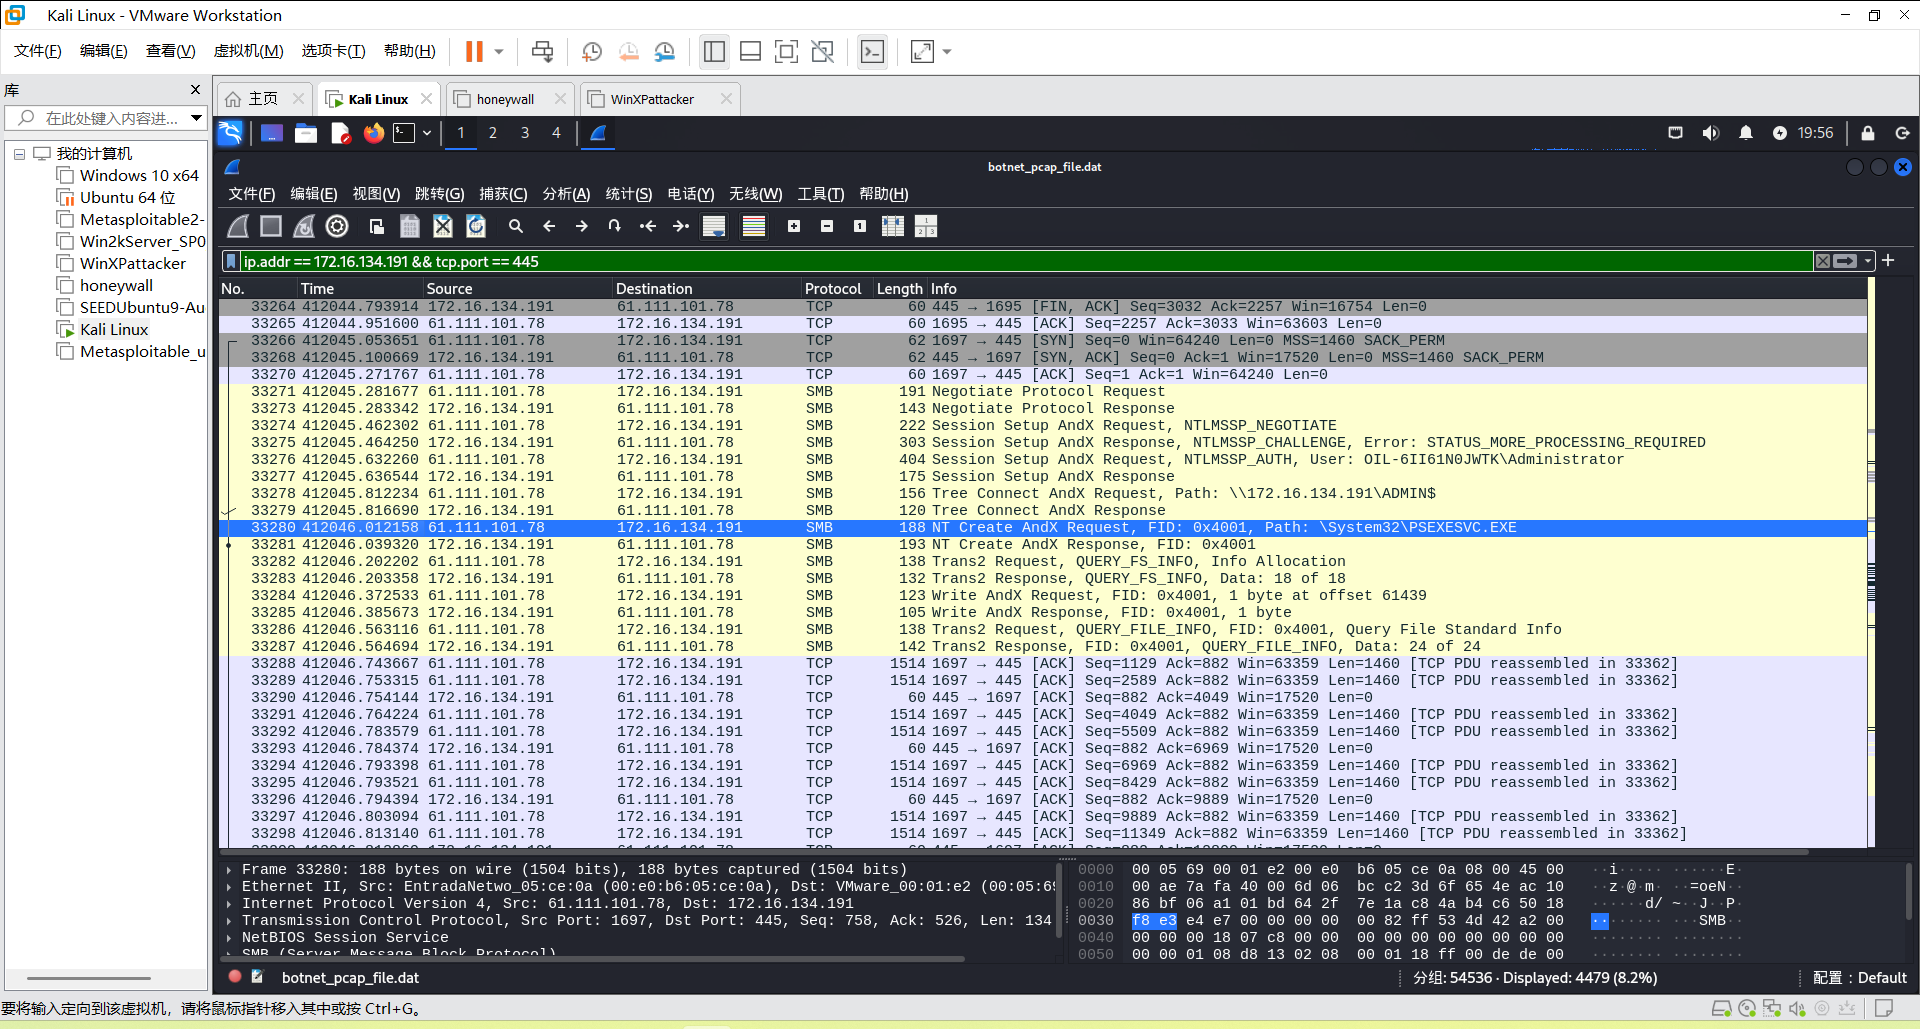Open library search box dropdown arrow

point(196,118)
